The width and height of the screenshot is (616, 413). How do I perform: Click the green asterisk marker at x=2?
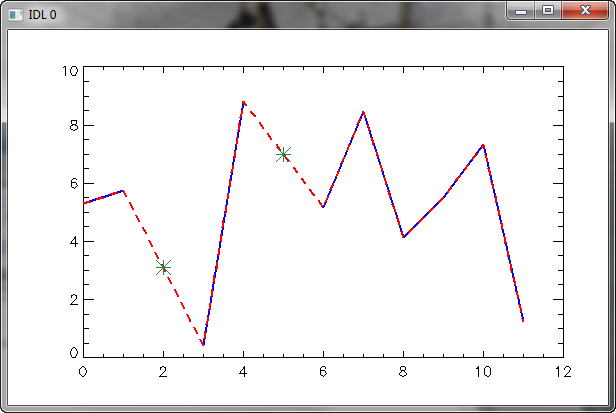pos(163,268)
